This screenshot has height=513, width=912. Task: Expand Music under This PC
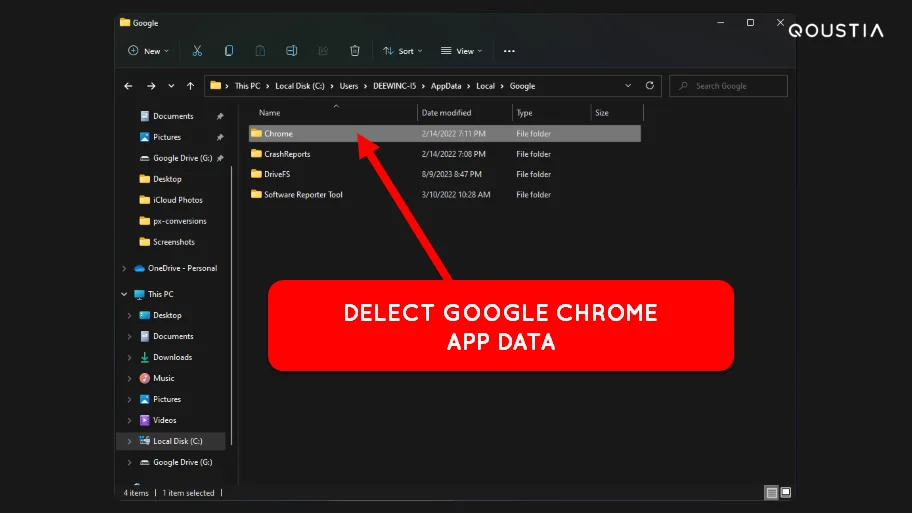(x=129, y=378)
